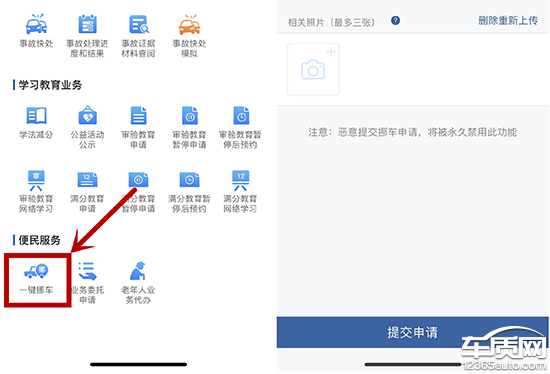Click the 恶意提交挪车申请 warning note
Screen dimensions: 550x374
pyautogui.click(x=412, y=132)
